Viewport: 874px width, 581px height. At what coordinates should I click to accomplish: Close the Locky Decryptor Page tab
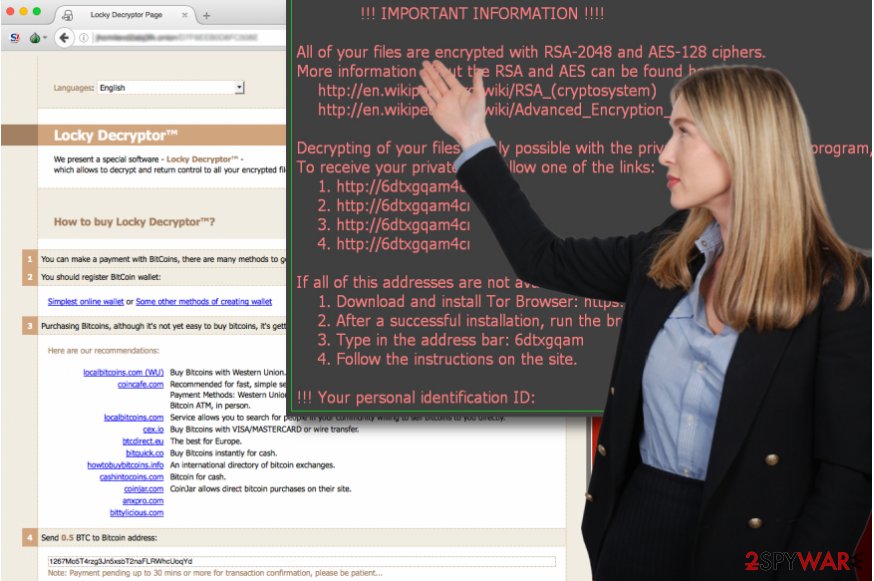(x=184, y=15)
